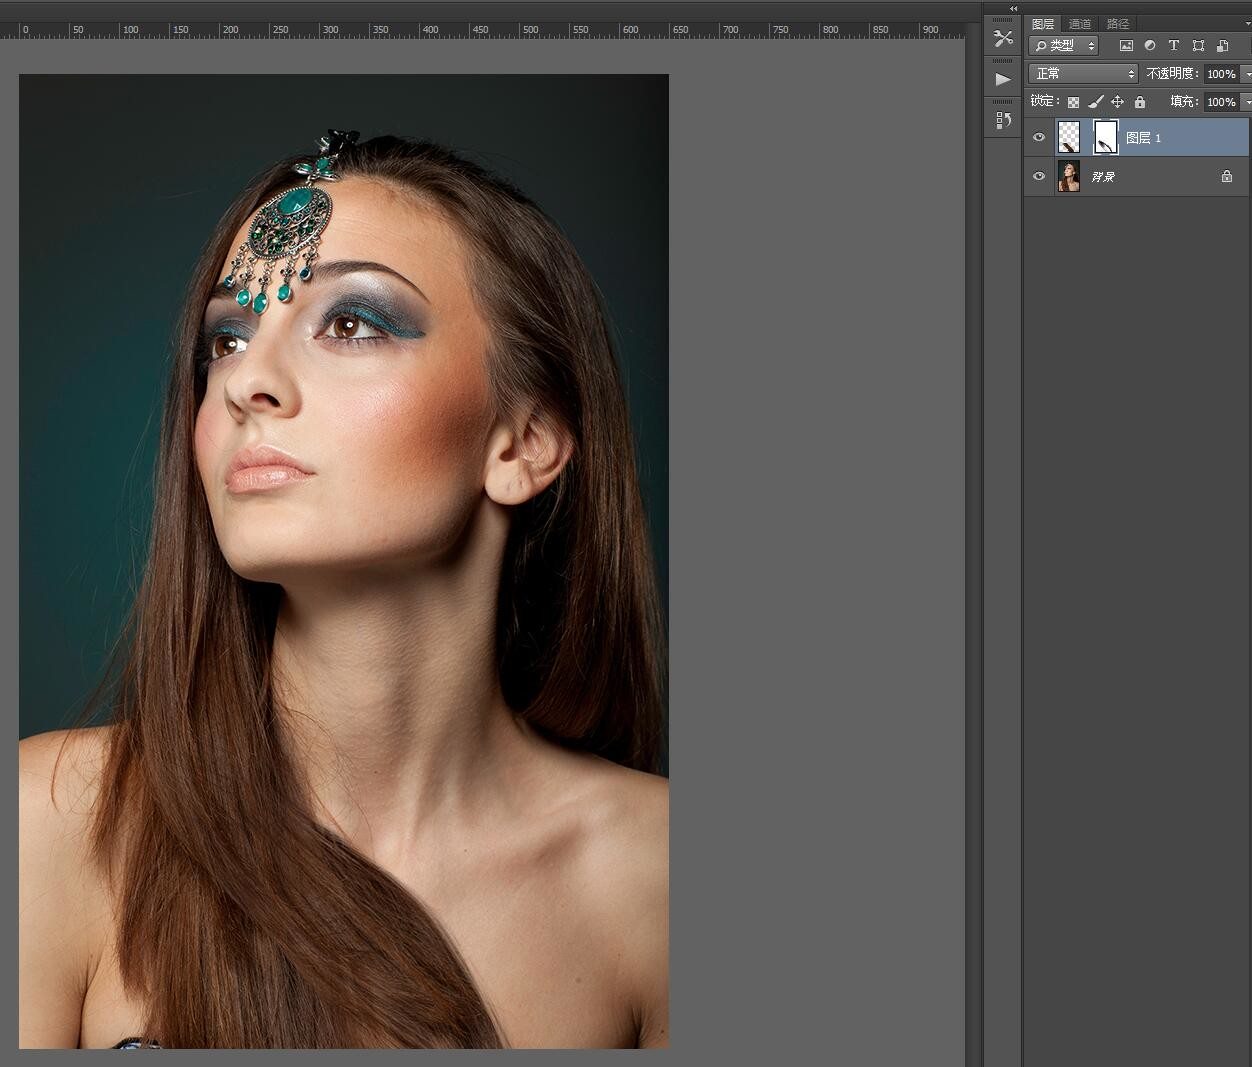This screenshot has height=1067, width=1252.
Task: Open the Actions panel play icon
Action: click(1003, 79)
